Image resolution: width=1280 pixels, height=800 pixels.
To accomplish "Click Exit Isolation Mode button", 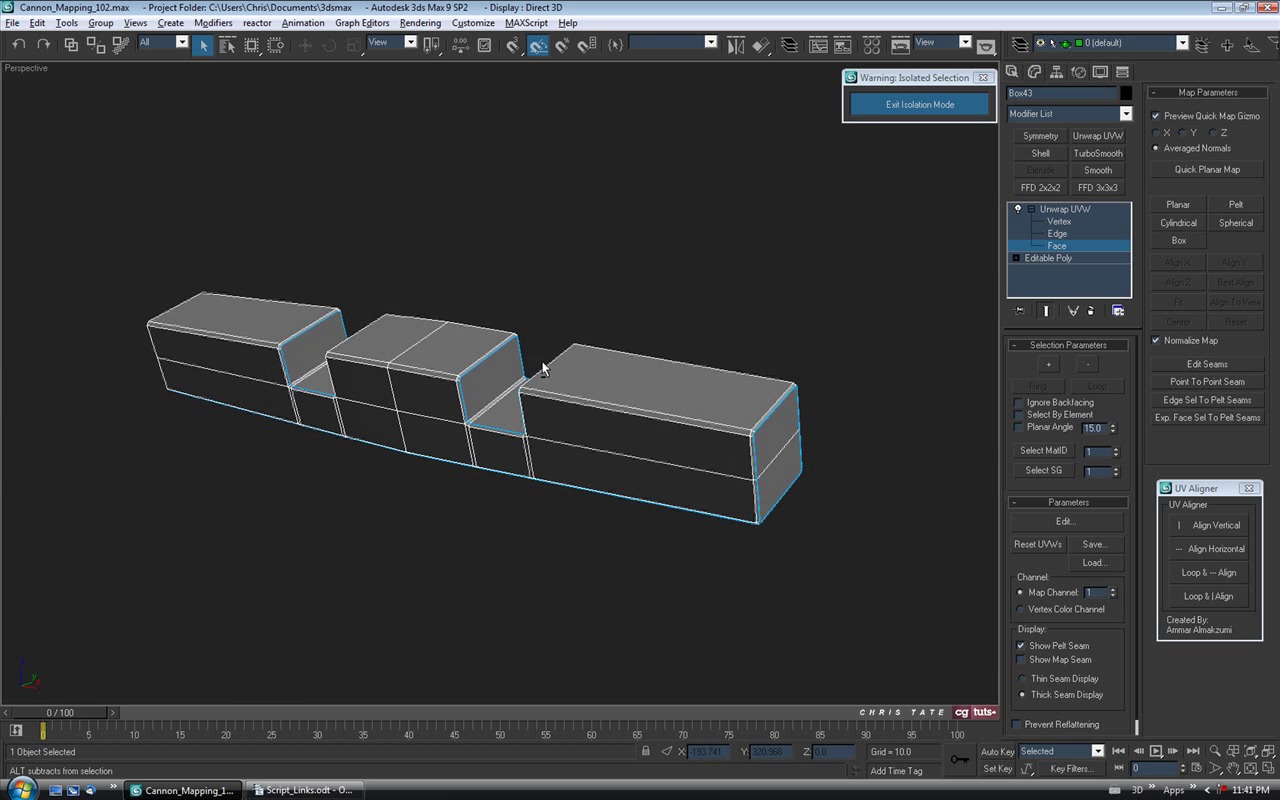I will pos(920,104).
